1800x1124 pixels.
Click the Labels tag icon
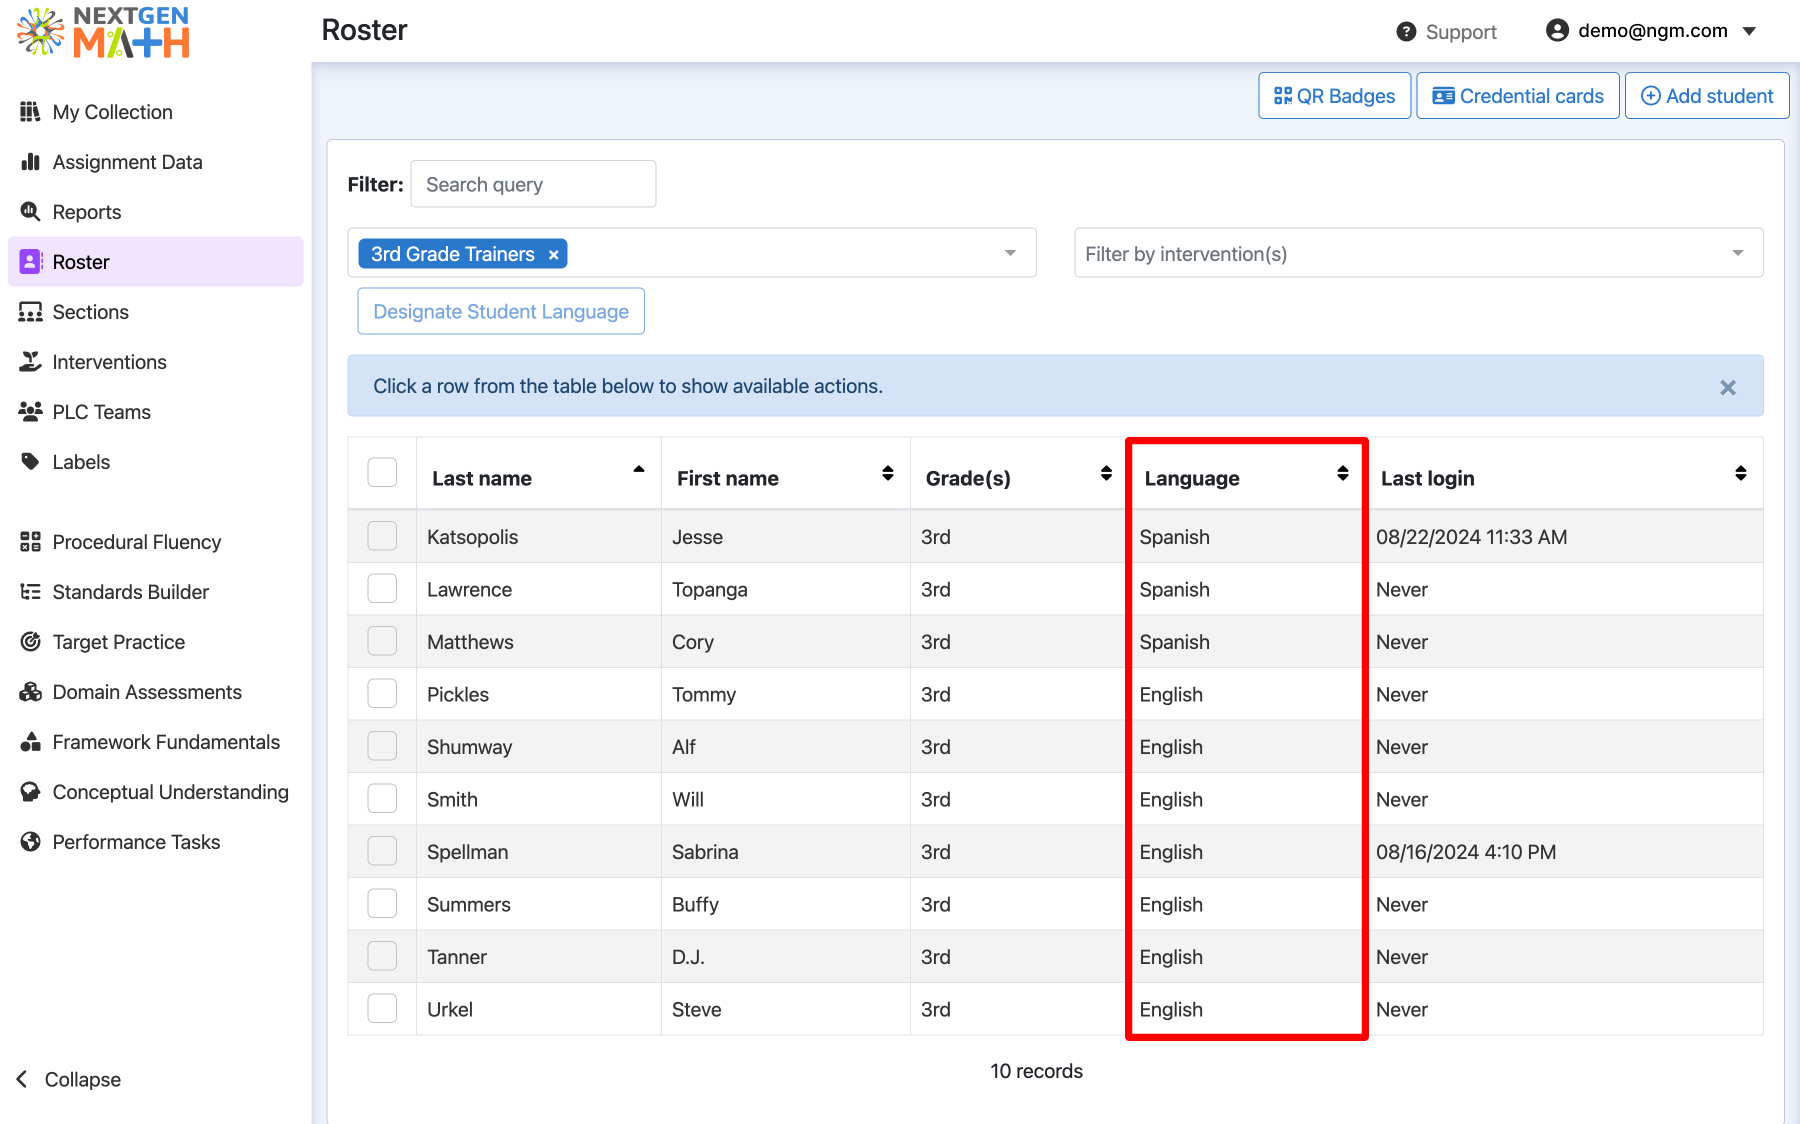(x=31, y=462)
